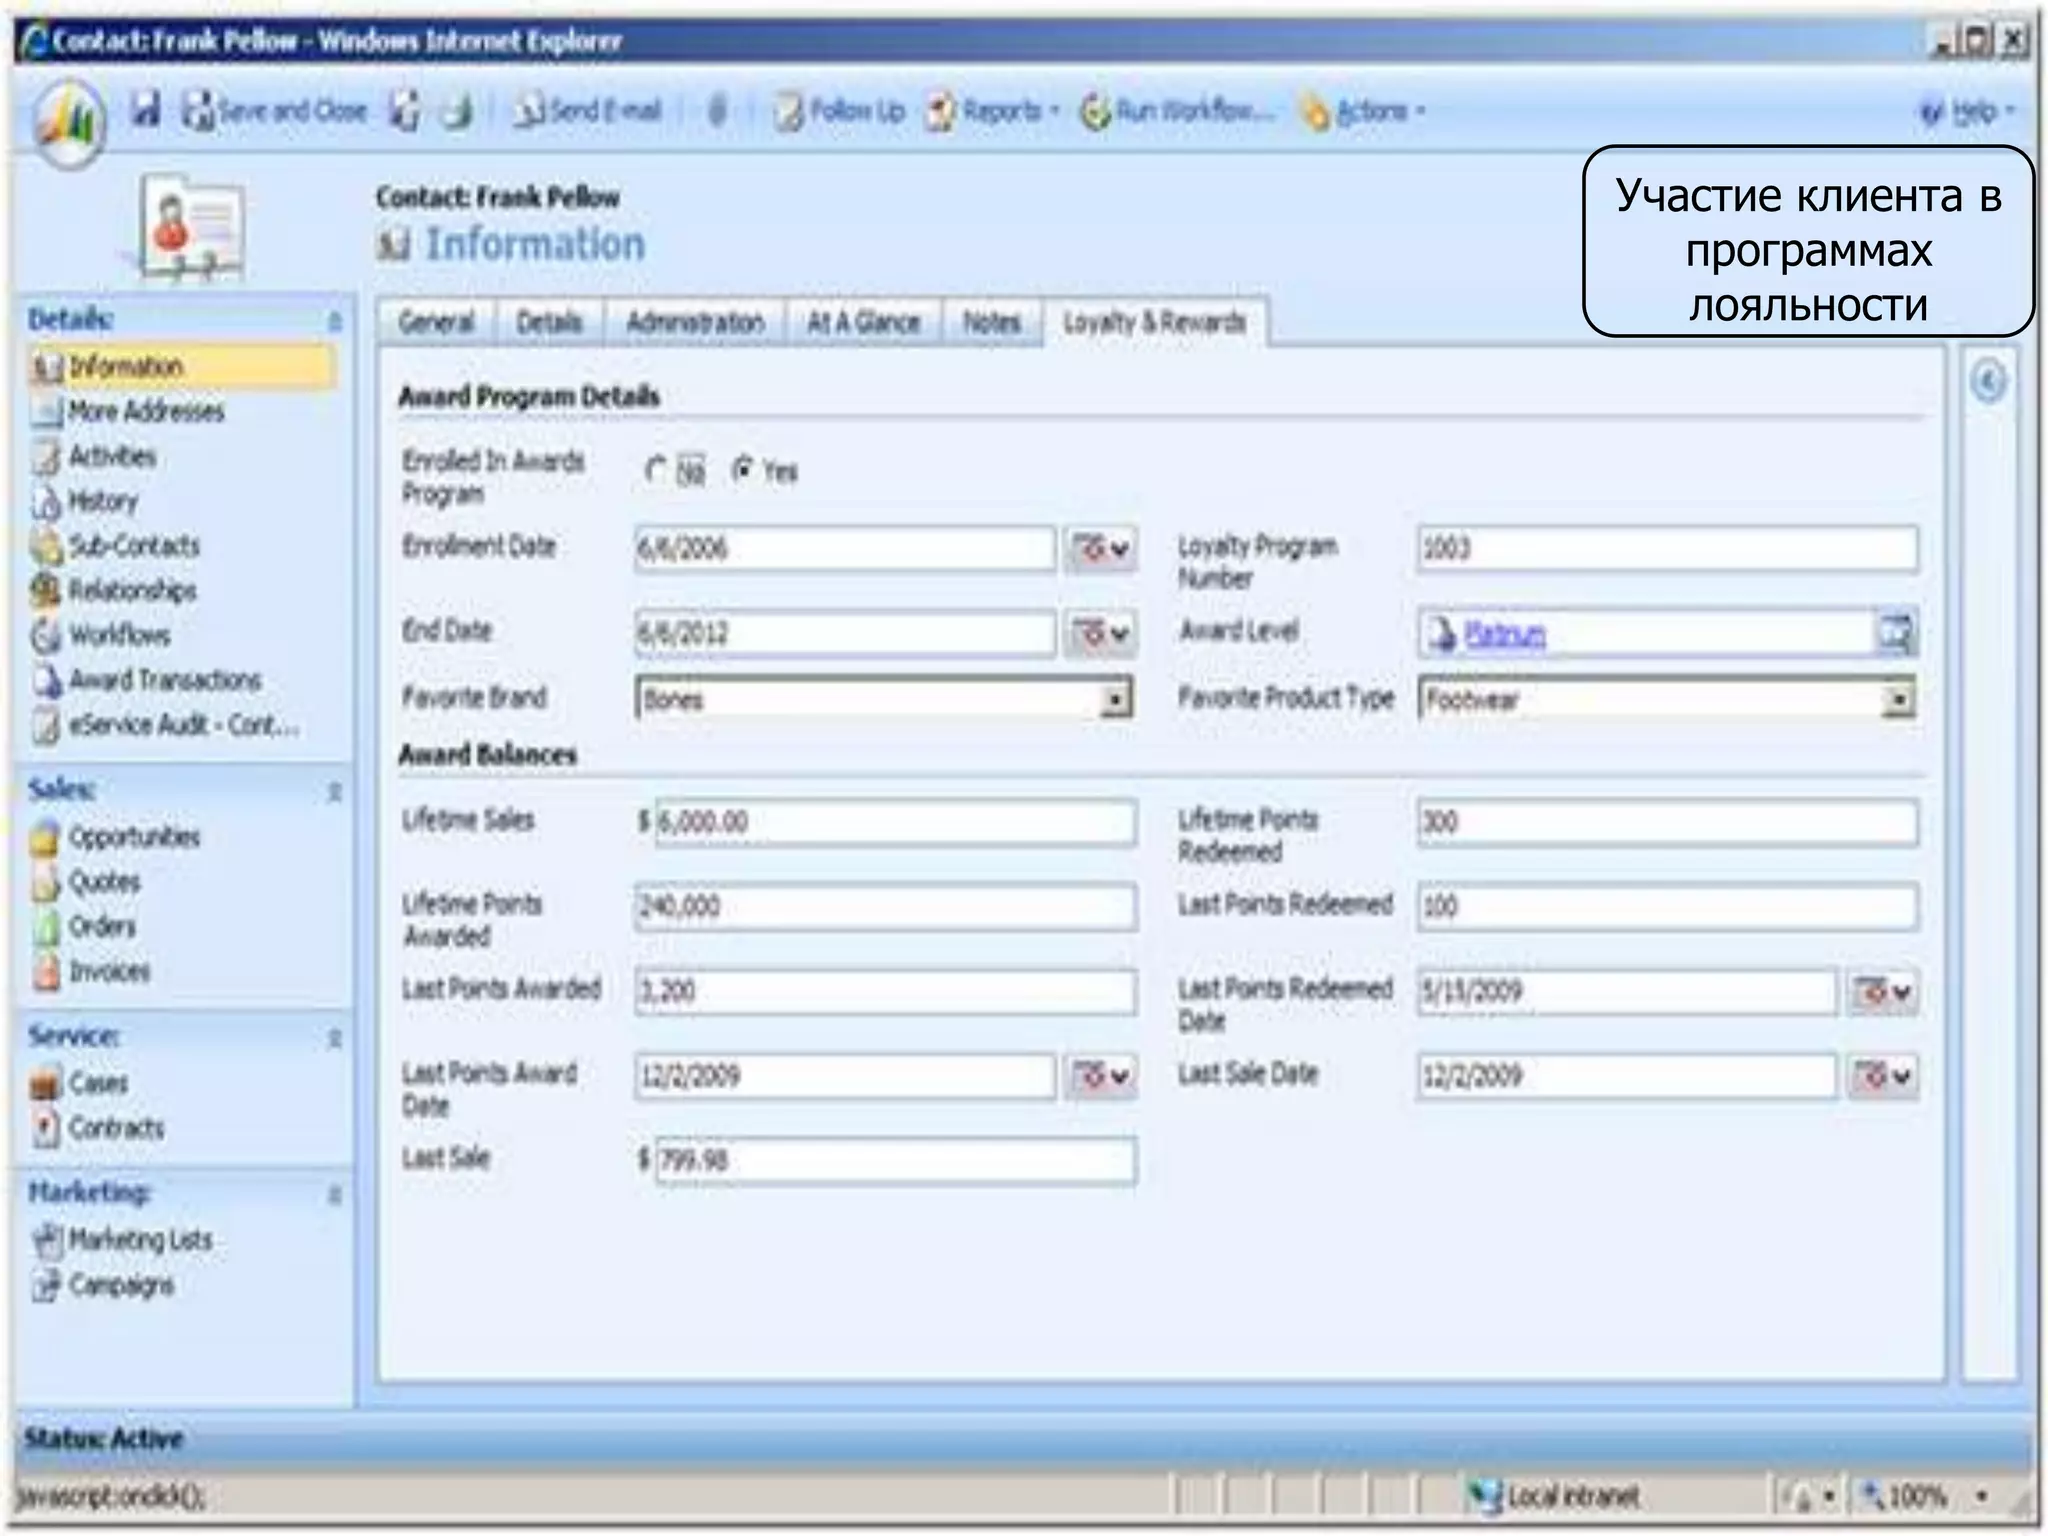Click the Follow Up toolbar icon
The width and height of the screenshot is (2048, 1536).
[x=839, y=111]
